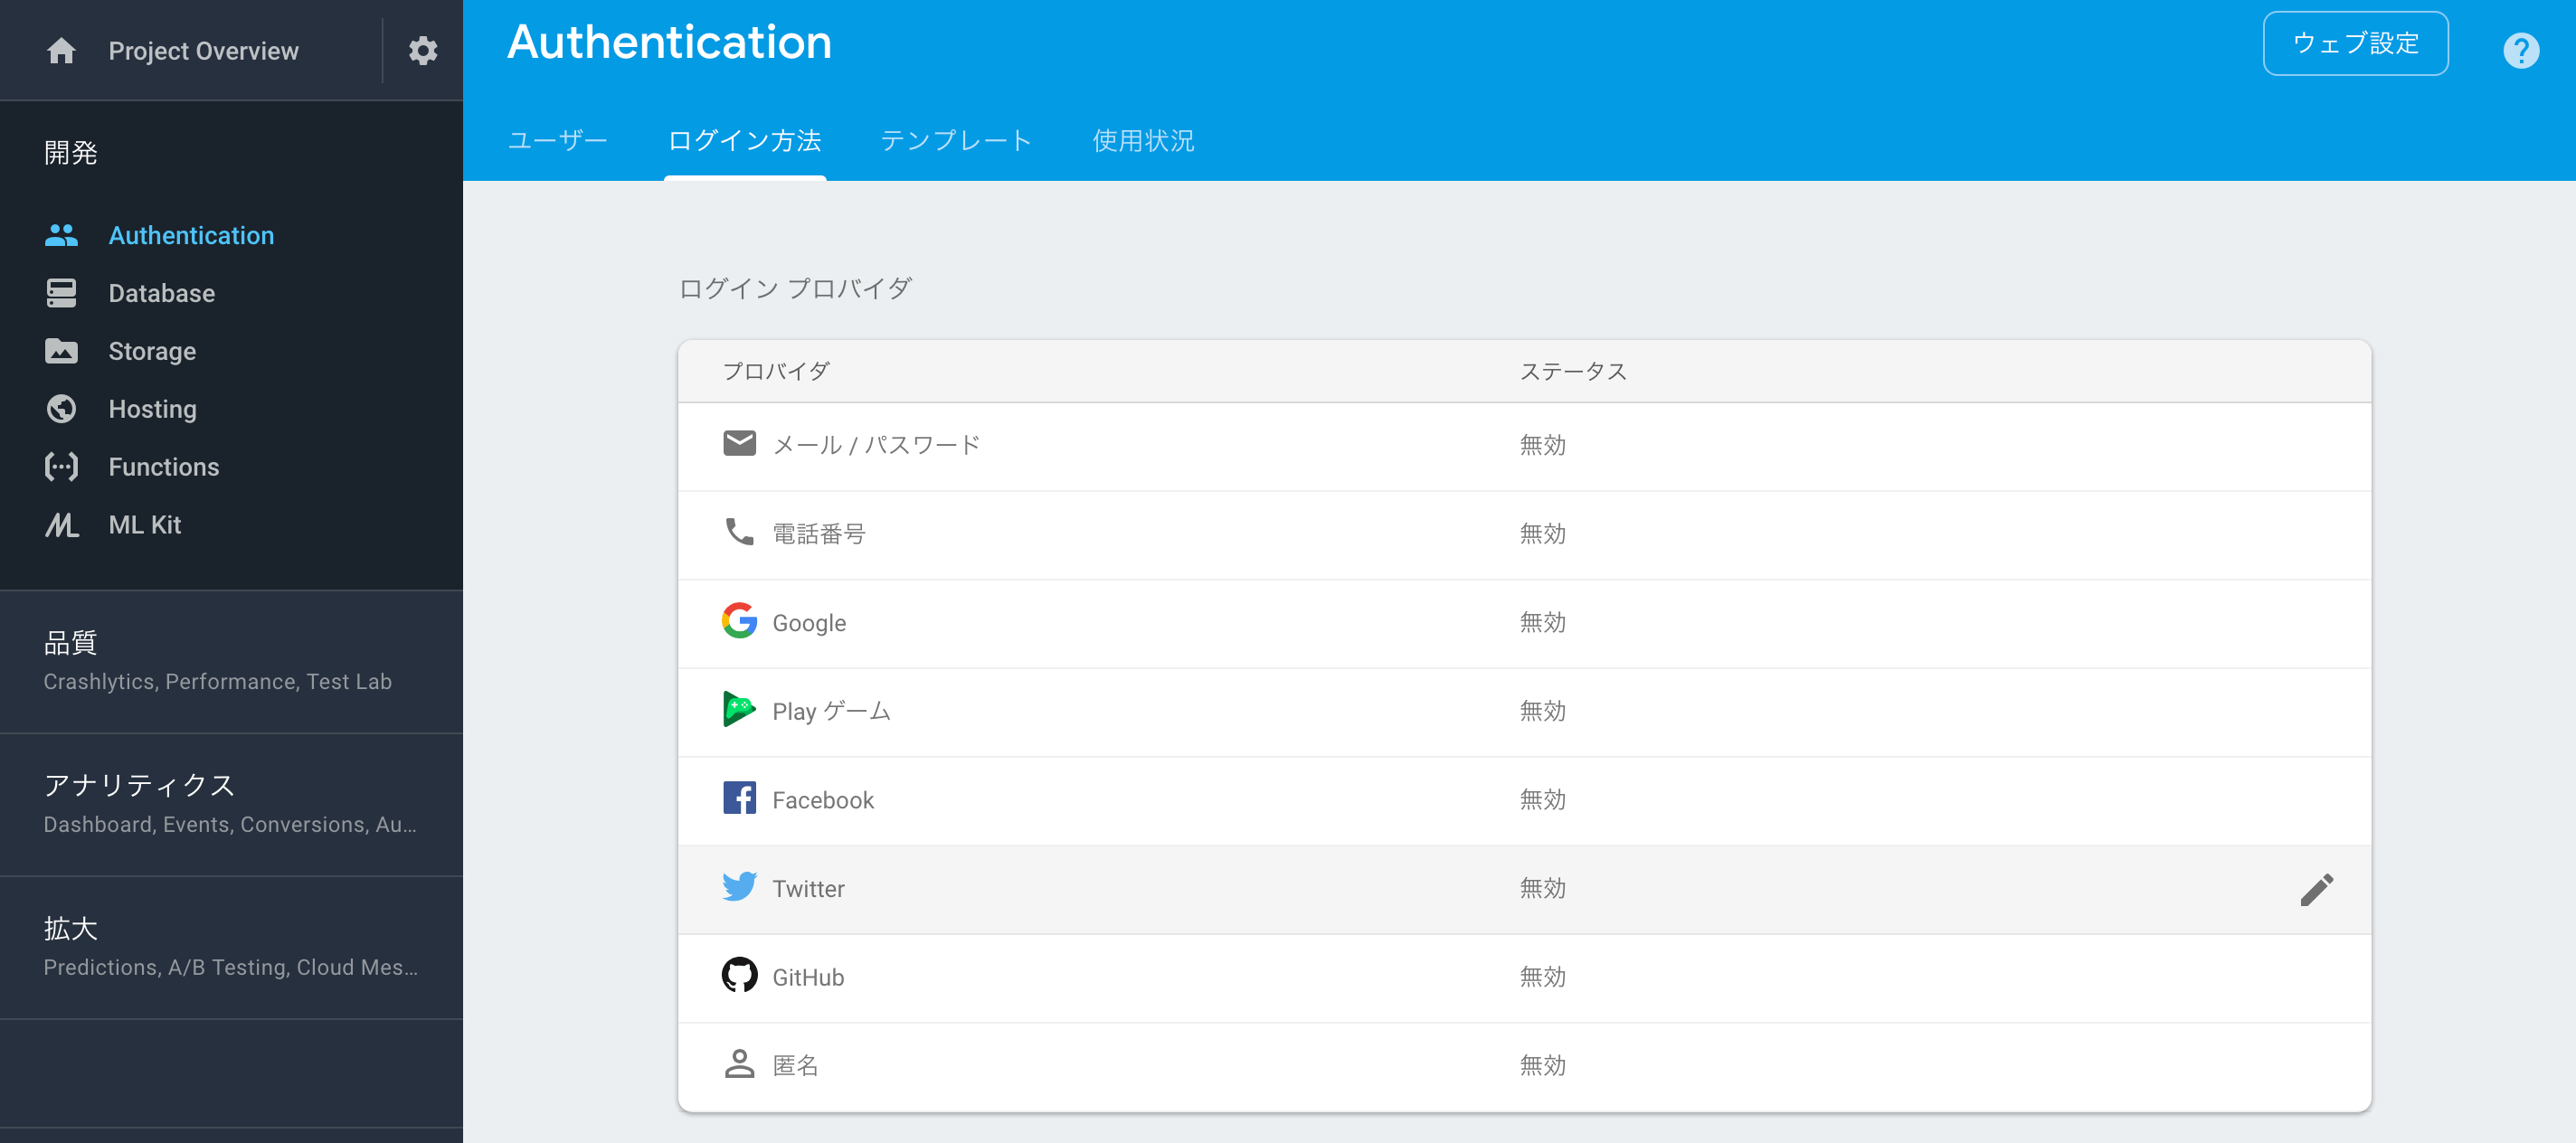The height and width of the screenshot is (1143, 2576).
Task: Open Authentication in the sidebar
Action: 191,235
